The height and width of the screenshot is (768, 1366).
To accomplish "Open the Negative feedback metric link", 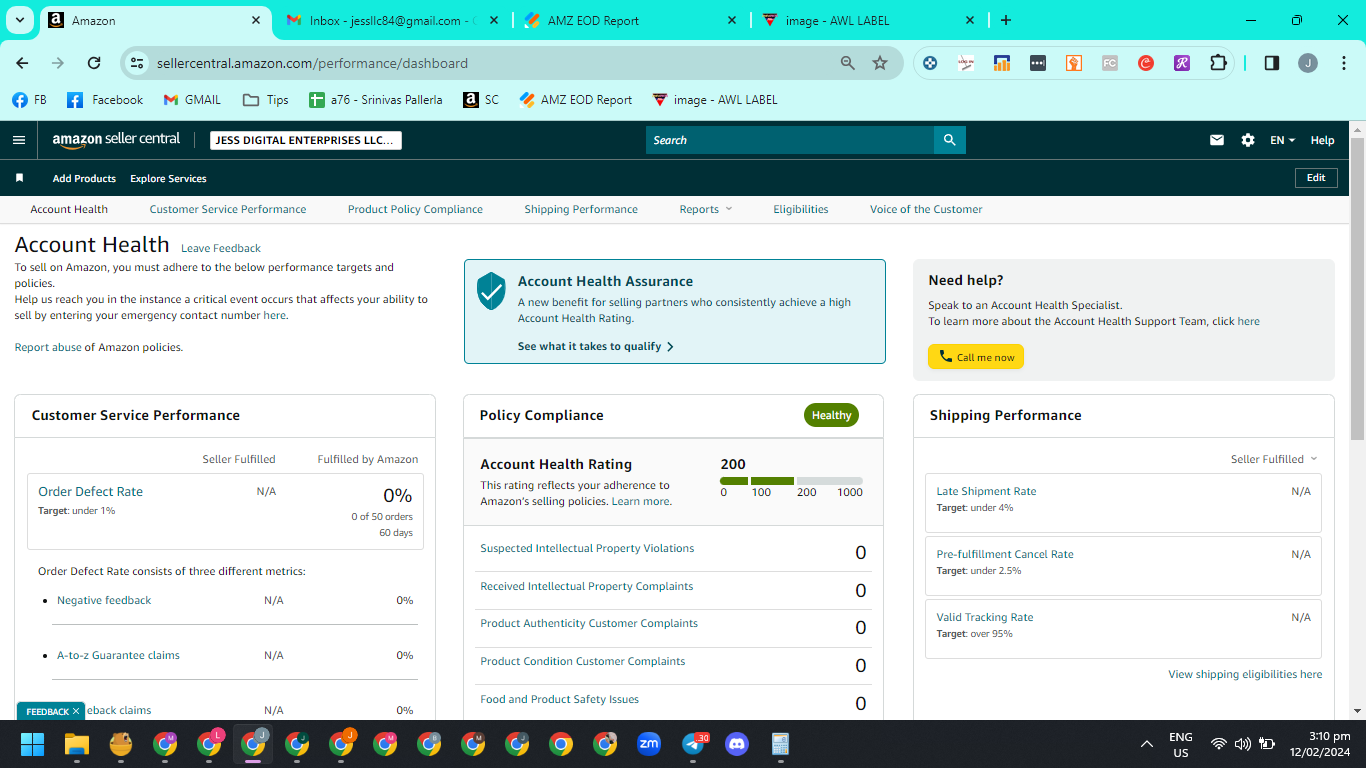I will (x=104, y=600).
